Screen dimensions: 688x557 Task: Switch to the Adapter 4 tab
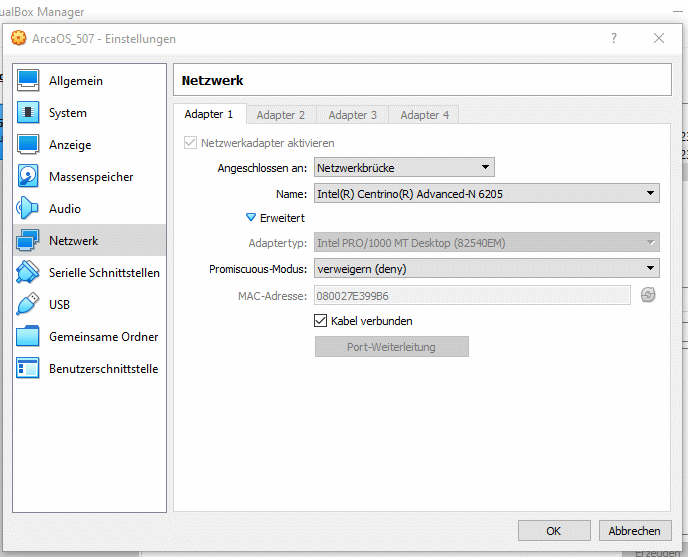(424, 115)
